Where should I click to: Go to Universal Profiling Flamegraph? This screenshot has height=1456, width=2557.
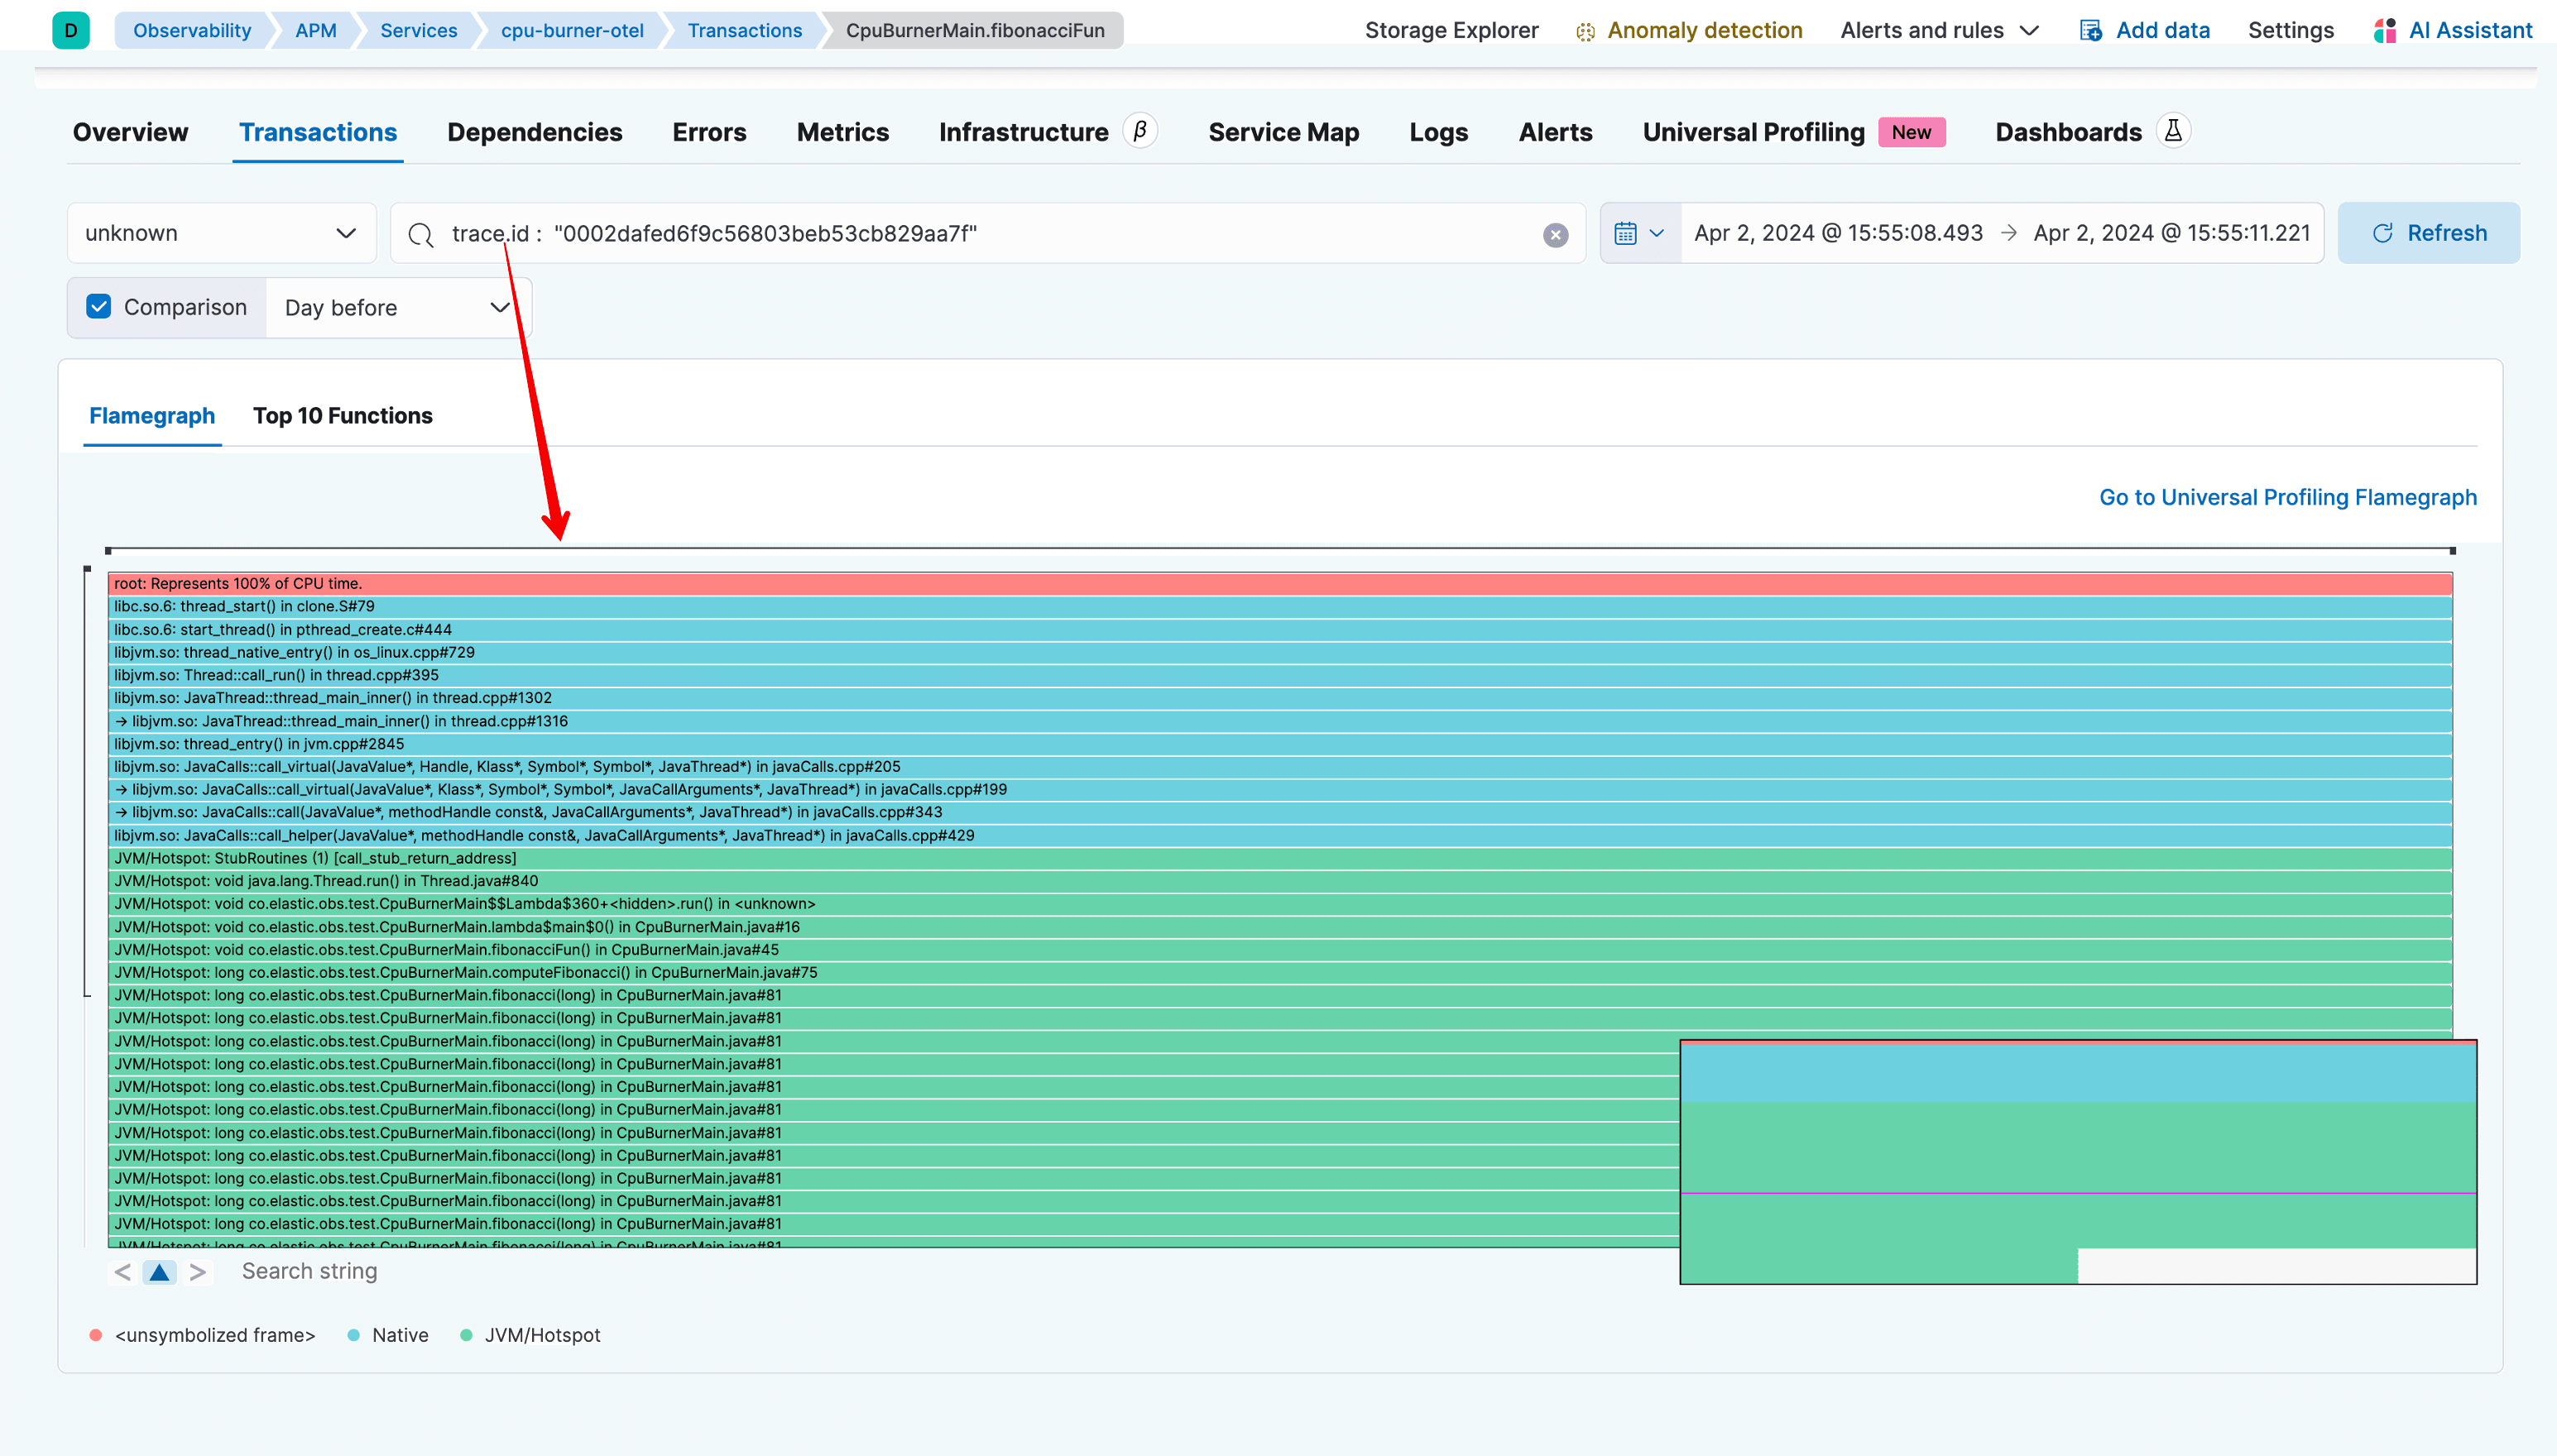[2287, 497]
